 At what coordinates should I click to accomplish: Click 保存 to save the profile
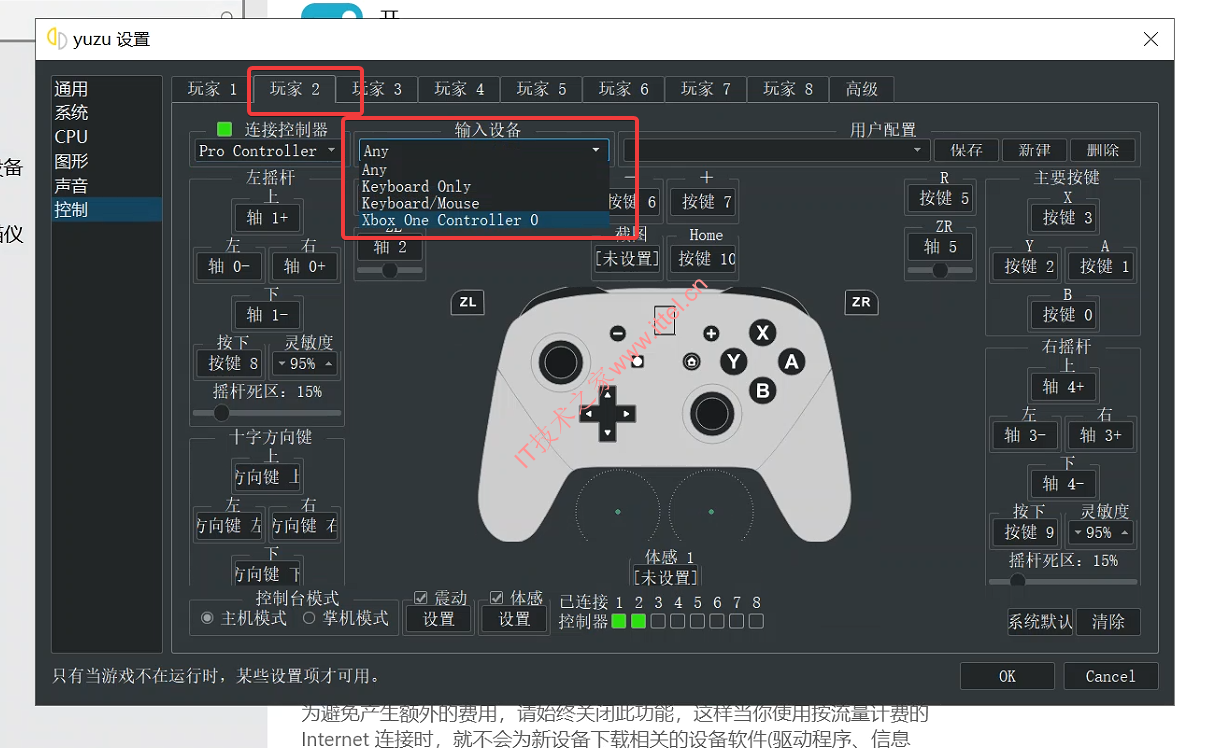tap(966, 151)
